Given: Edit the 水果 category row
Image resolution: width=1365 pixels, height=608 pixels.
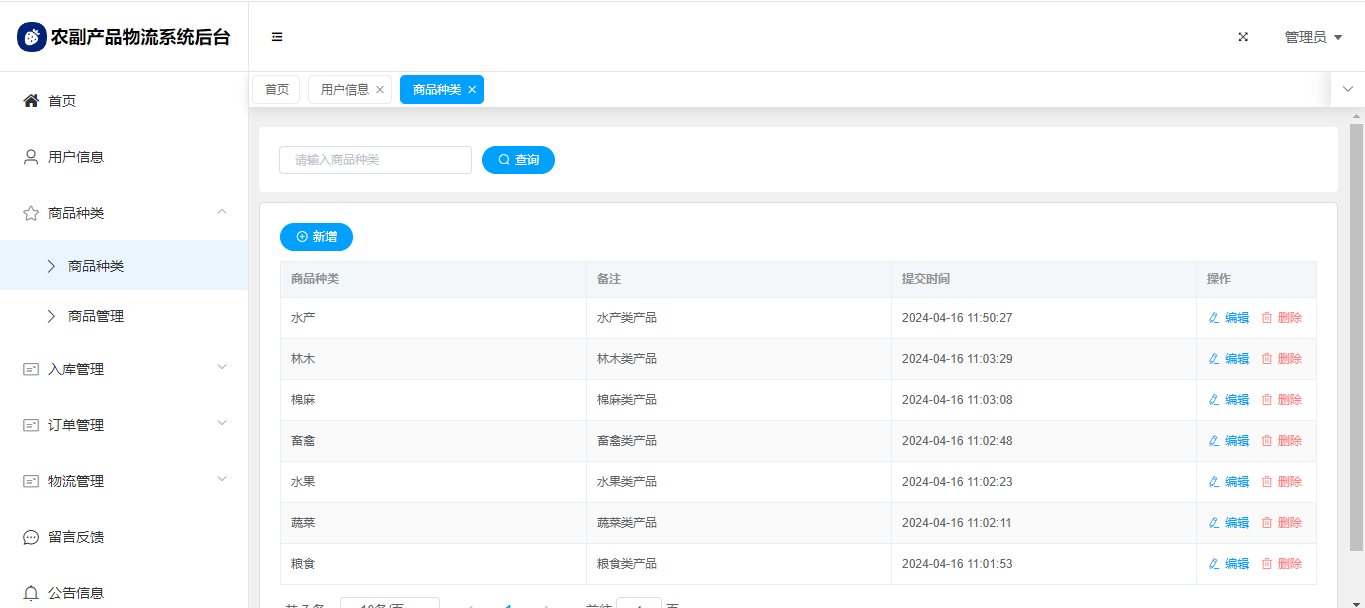Looking at the screenshot, I should click(1229, 482).
